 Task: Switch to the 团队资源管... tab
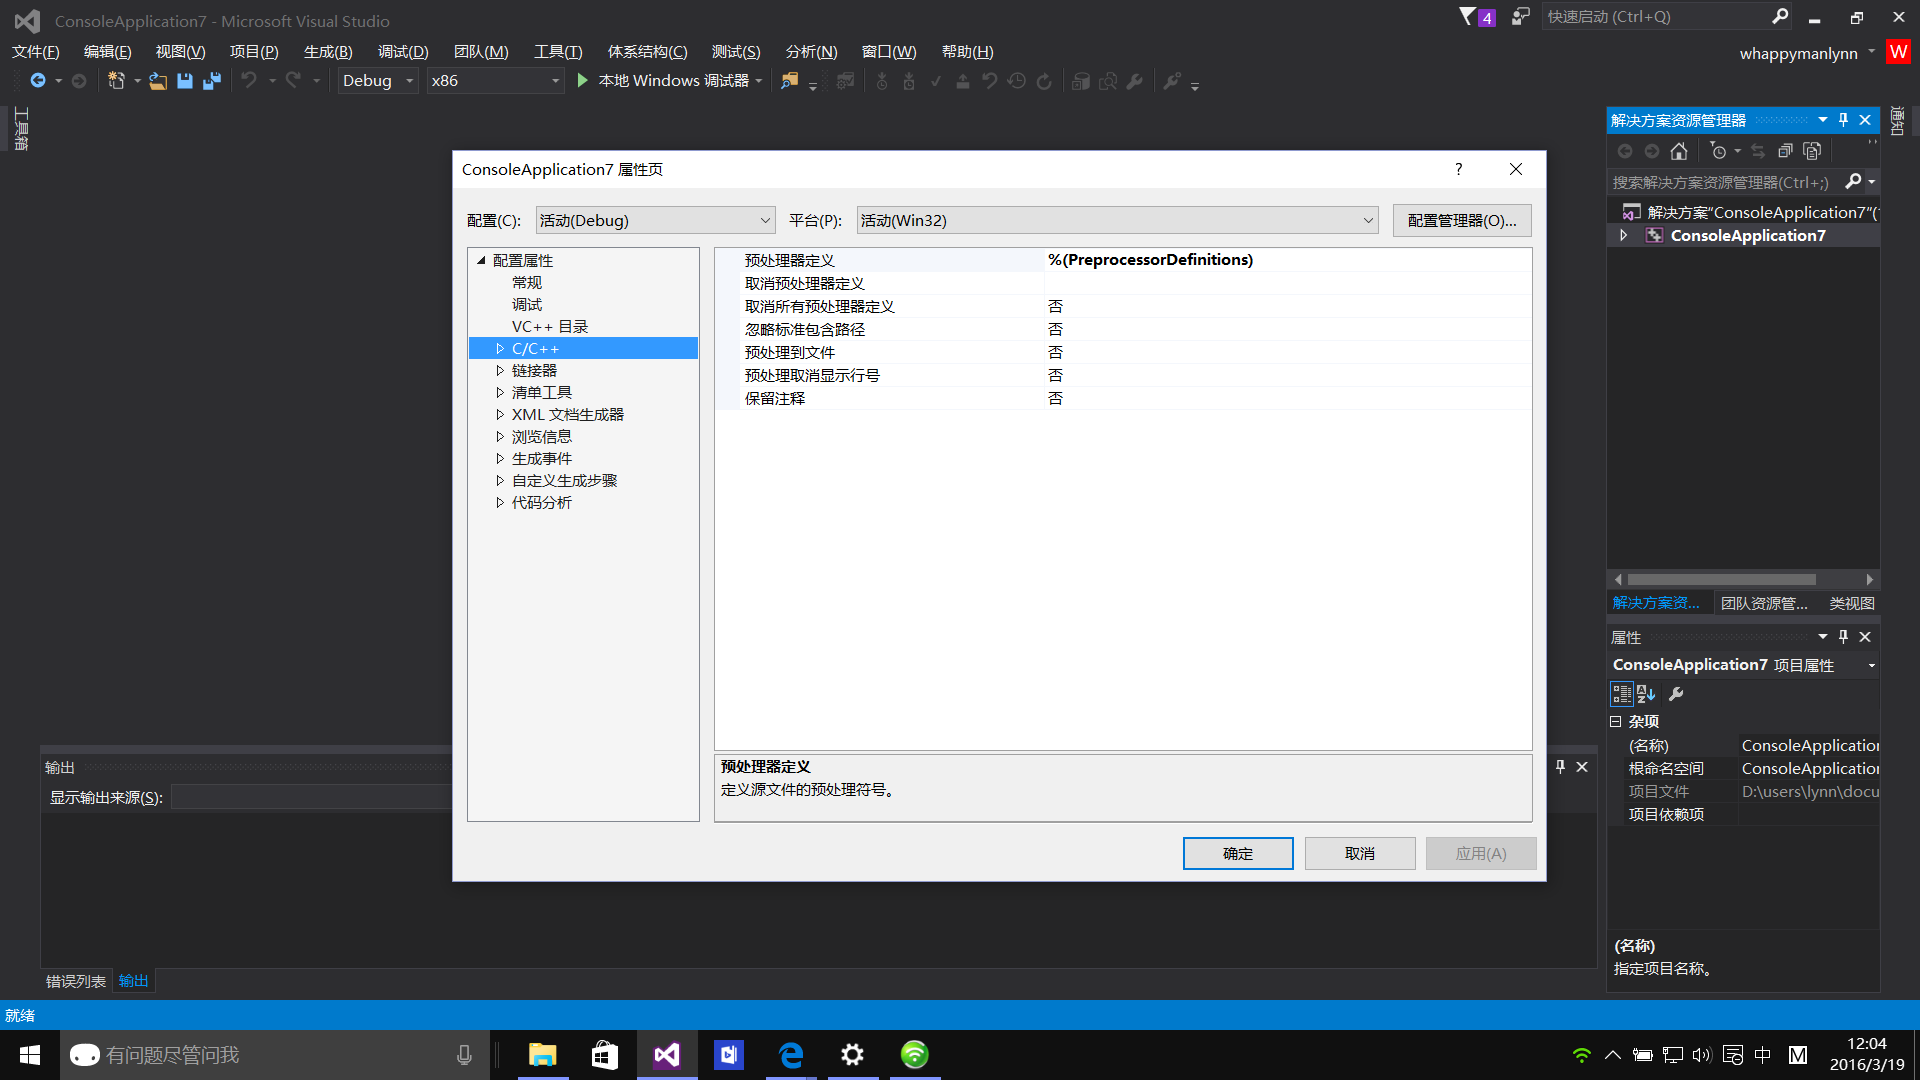pyautogui.click(x=1764, y=603)
